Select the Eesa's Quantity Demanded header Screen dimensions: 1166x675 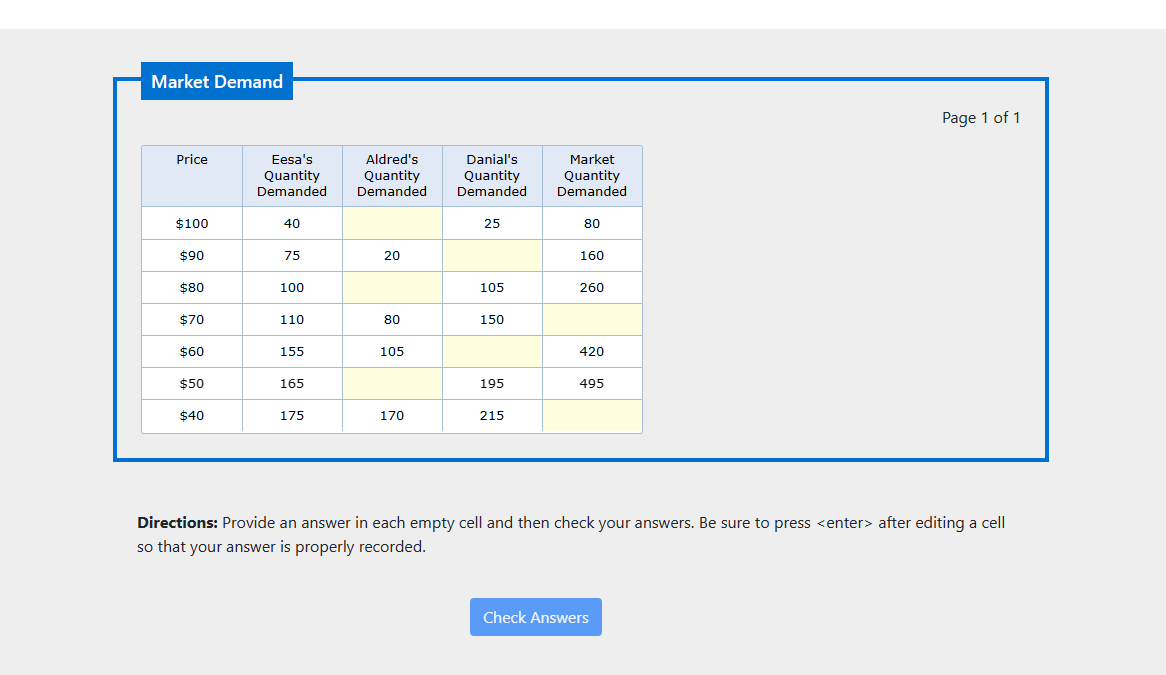pos(291,175)
